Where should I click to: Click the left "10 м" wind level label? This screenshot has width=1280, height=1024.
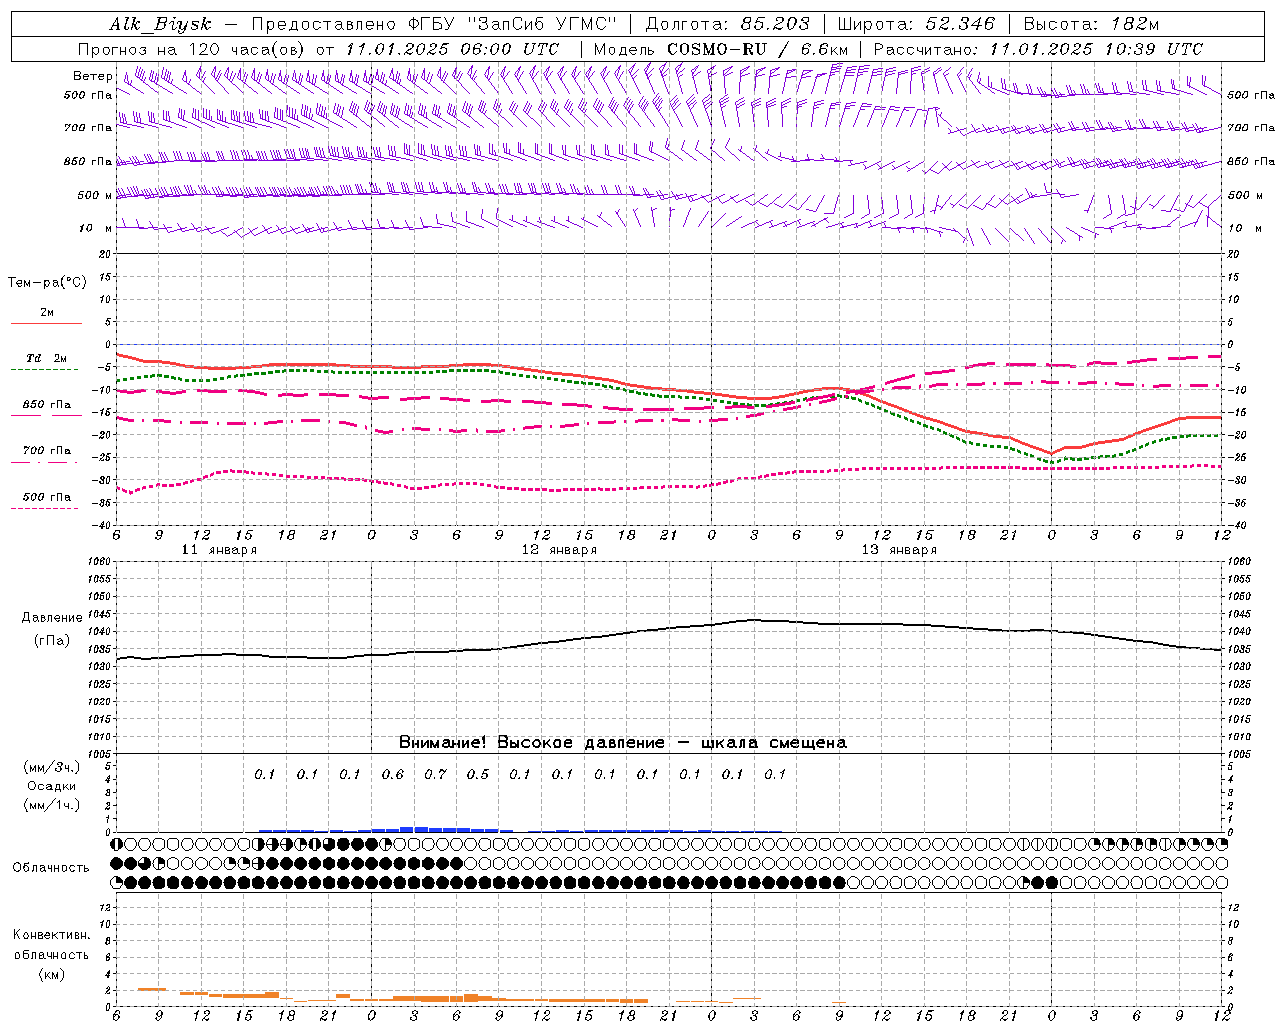coord(96,228)
